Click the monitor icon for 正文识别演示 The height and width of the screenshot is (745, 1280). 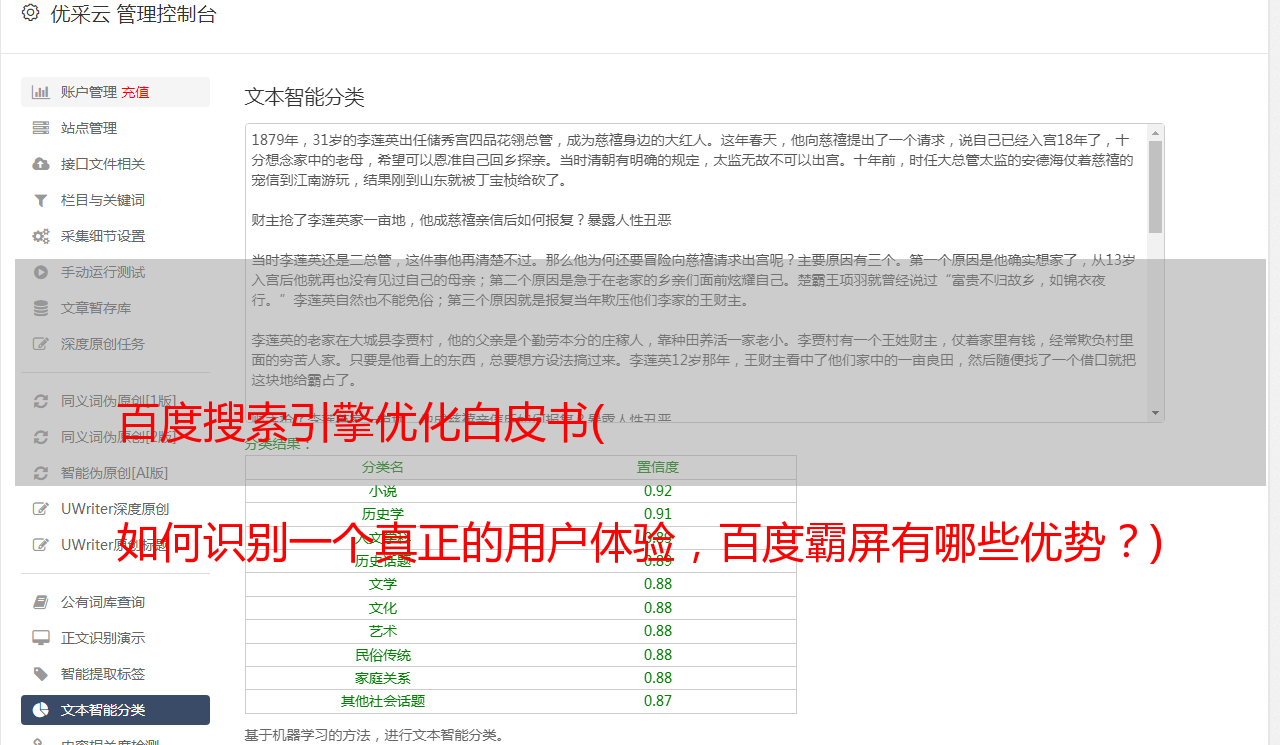41,638
